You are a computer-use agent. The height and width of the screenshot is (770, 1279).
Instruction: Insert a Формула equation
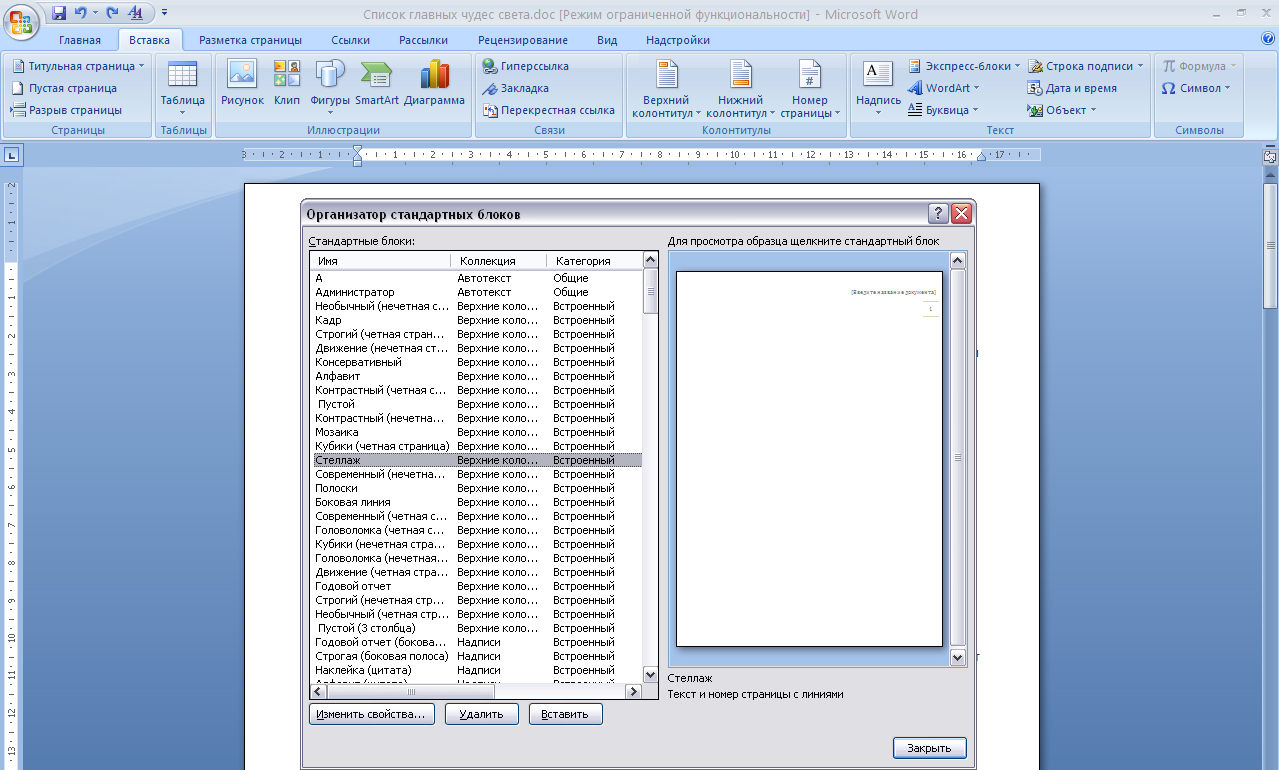point(1199,66)
